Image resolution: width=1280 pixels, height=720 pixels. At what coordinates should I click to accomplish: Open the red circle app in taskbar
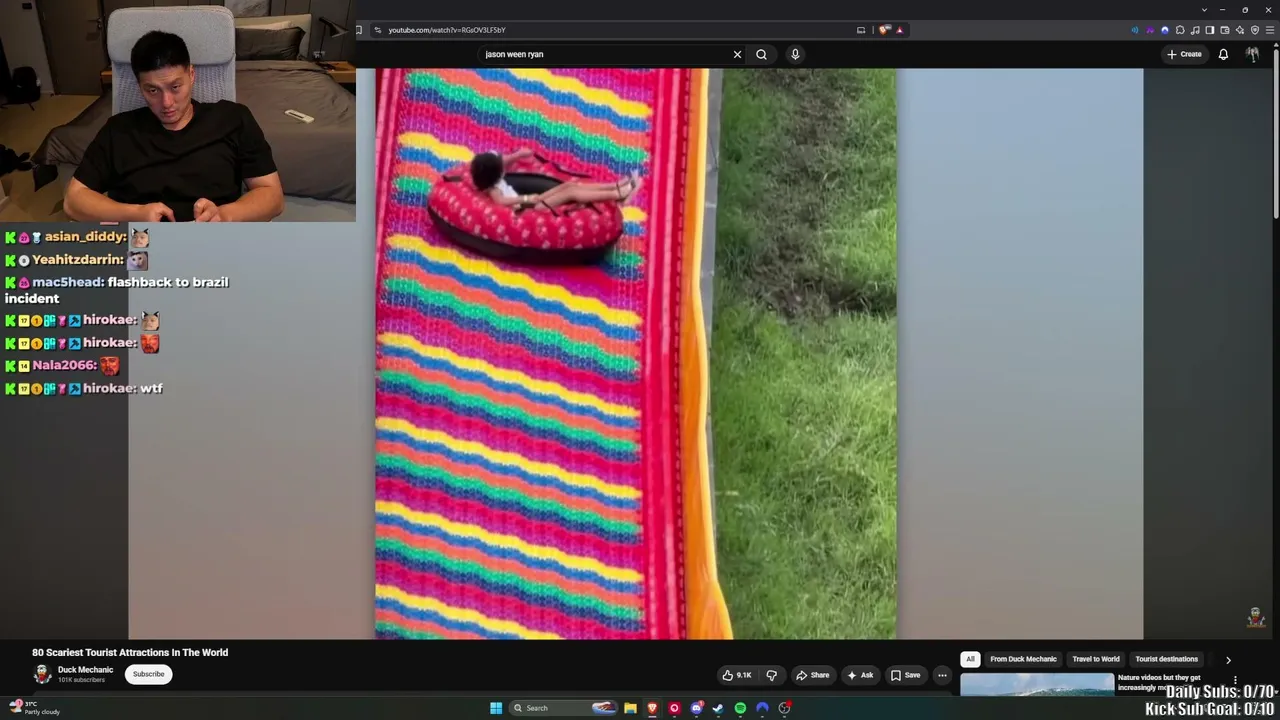(x=674, y=708)
